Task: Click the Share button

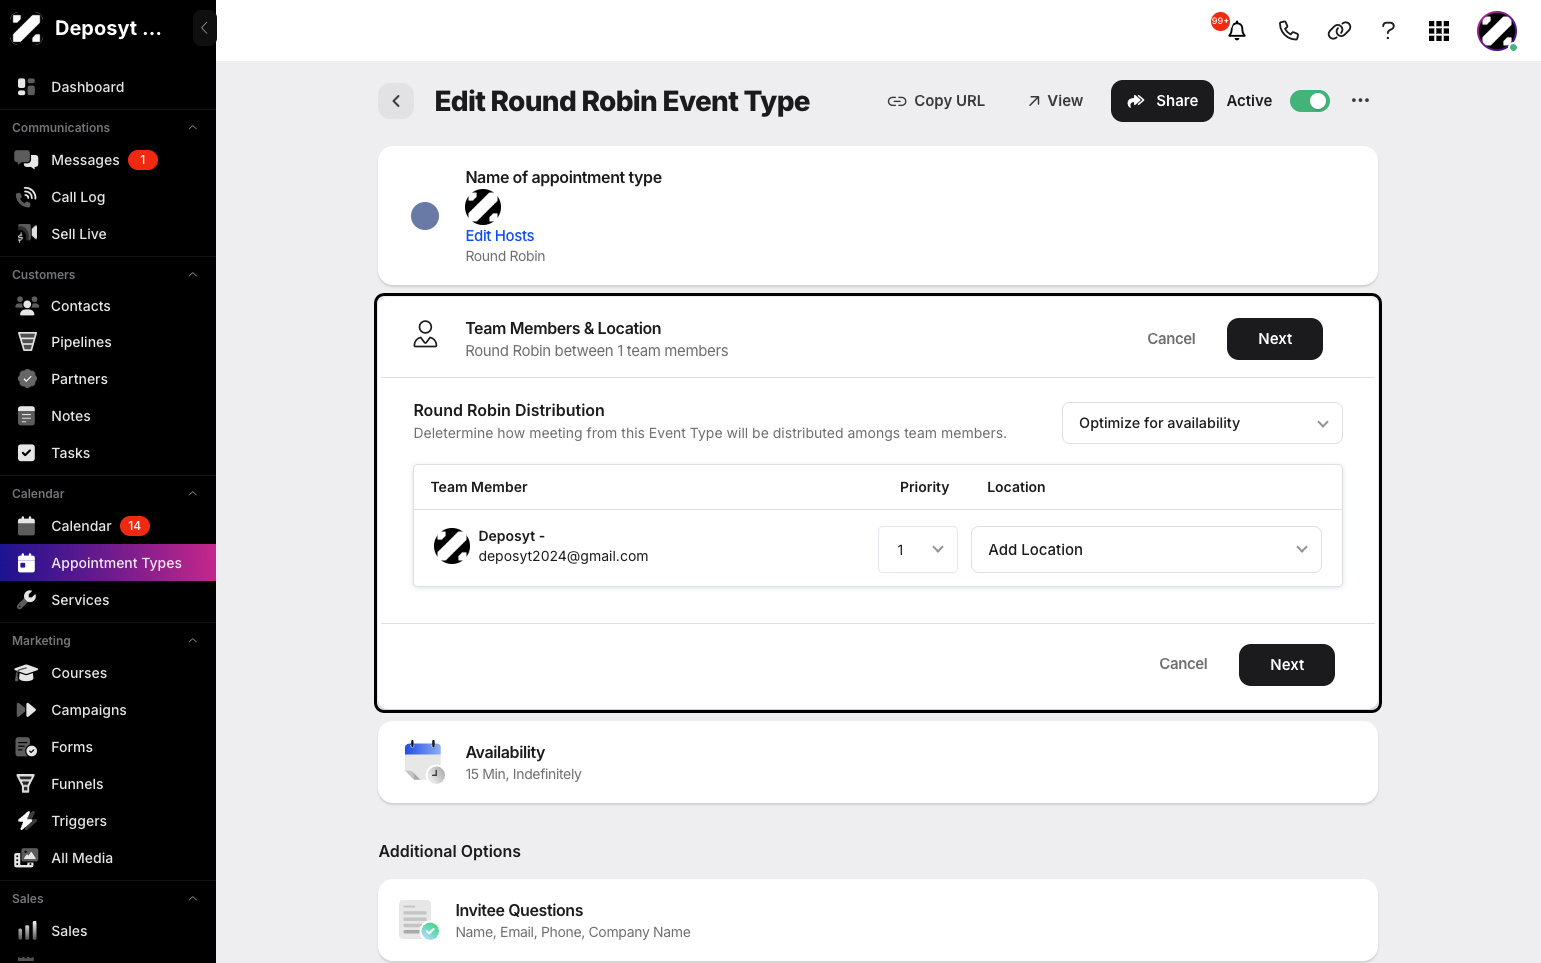Action: [1162, 101]
